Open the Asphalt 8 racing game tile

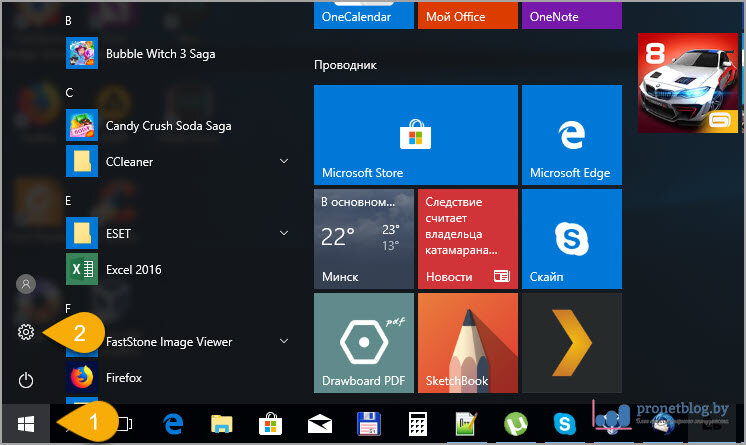(x=688, y=83)
